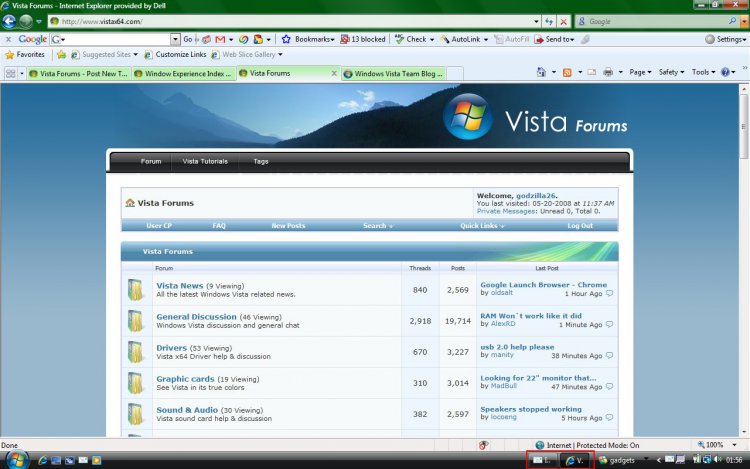Viewport: 750px width, 469px height.
Task: Open the forum Search dropdown link
Action: [x=377, y=226]
